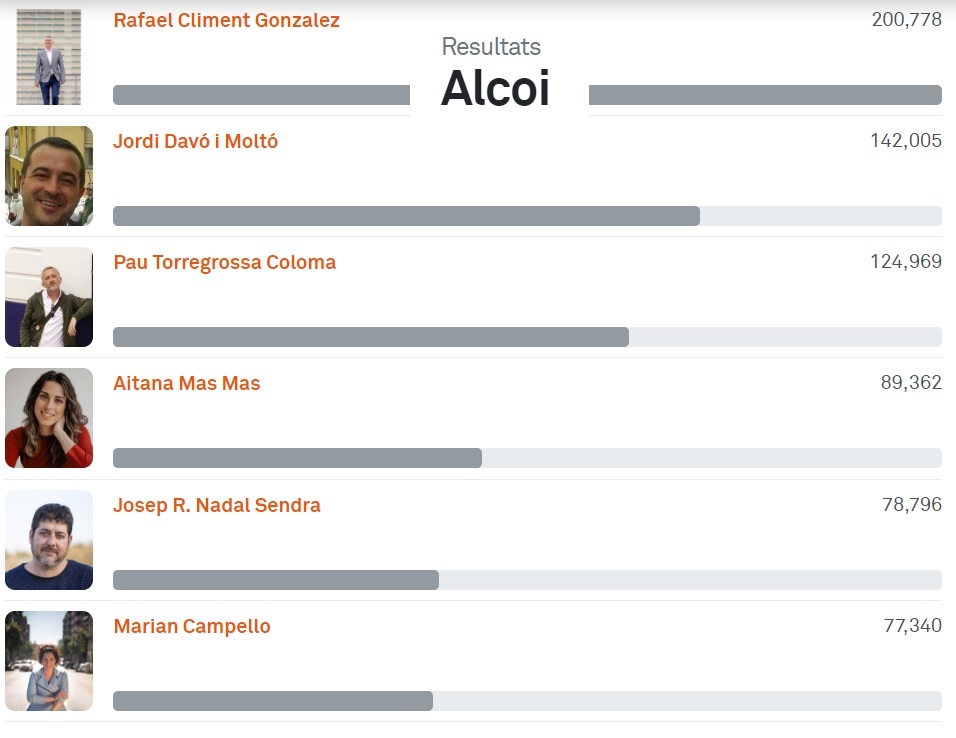Open Marian Campello's portrait photo
956x738 pixels.
click(x=49, y=661)
